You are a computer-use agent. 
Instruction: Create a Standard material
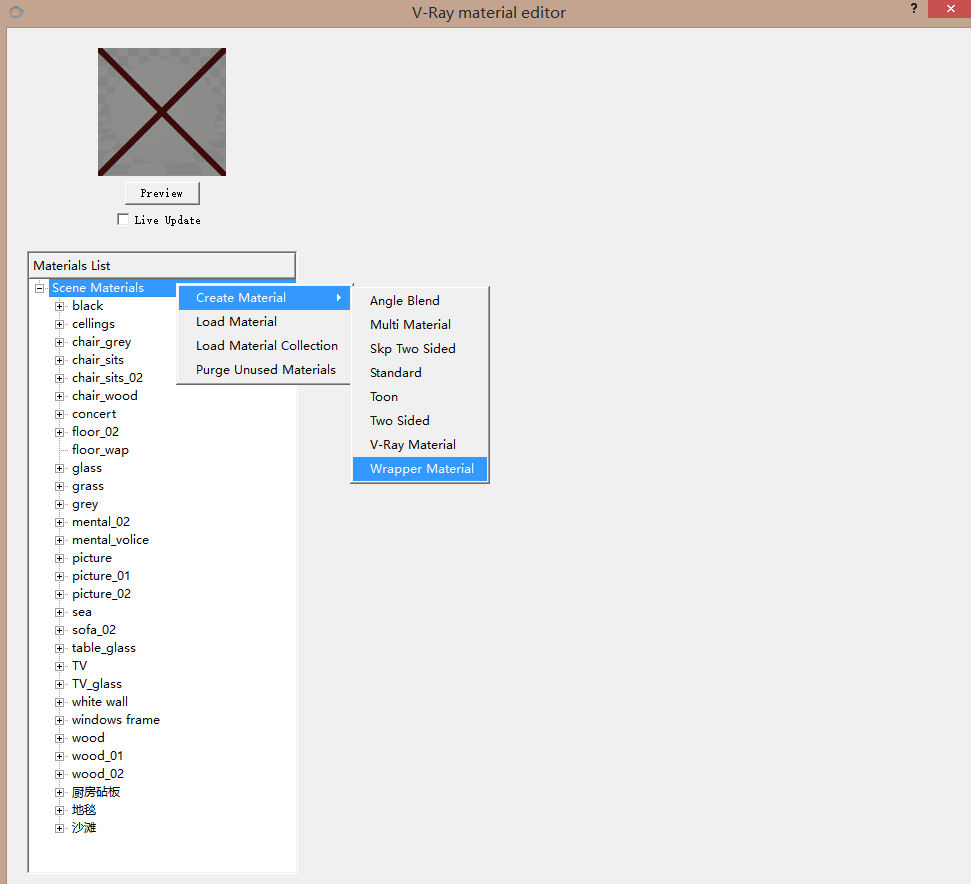(420, 373)
